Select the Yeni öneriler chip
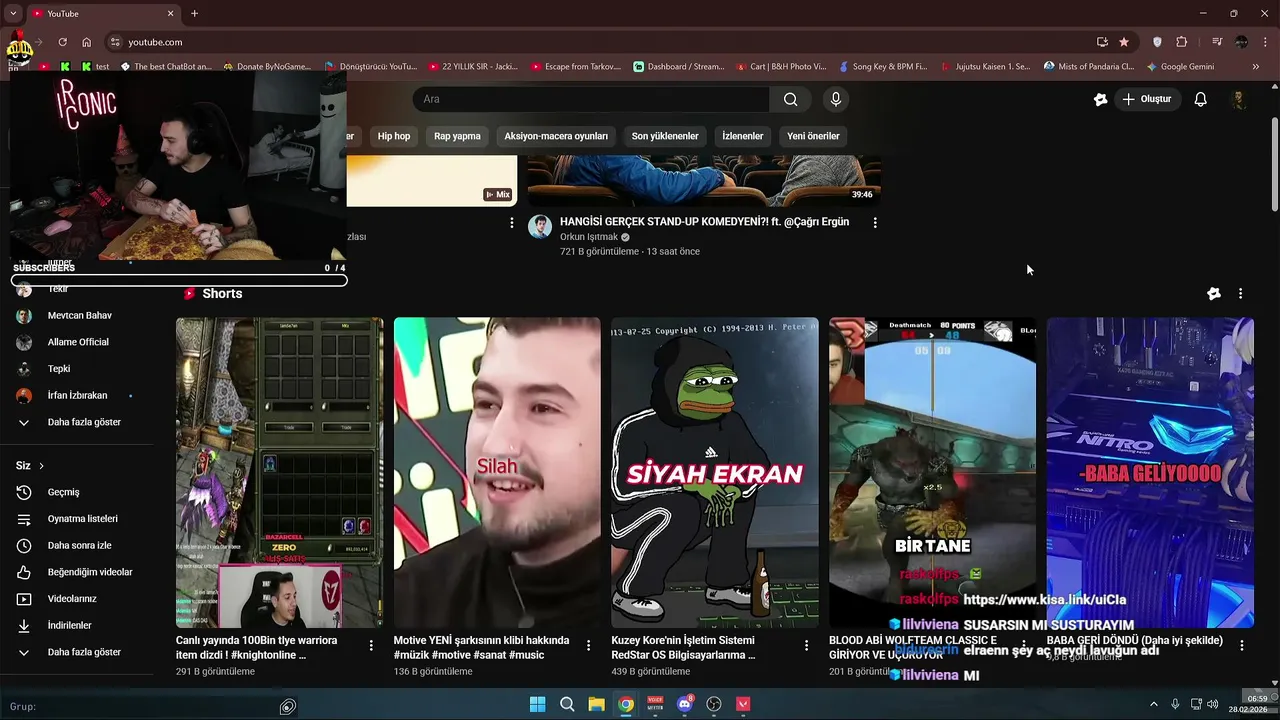 point(813,136)
